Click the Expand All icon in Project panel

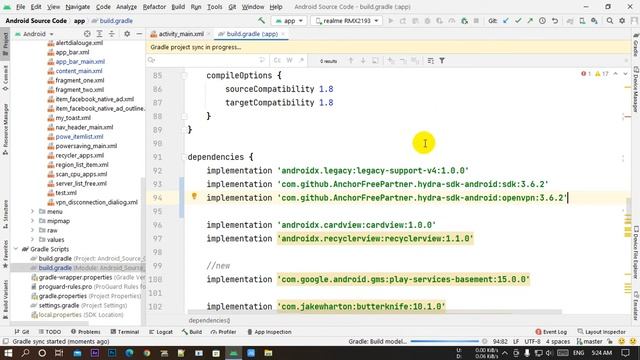coord(99,34)
